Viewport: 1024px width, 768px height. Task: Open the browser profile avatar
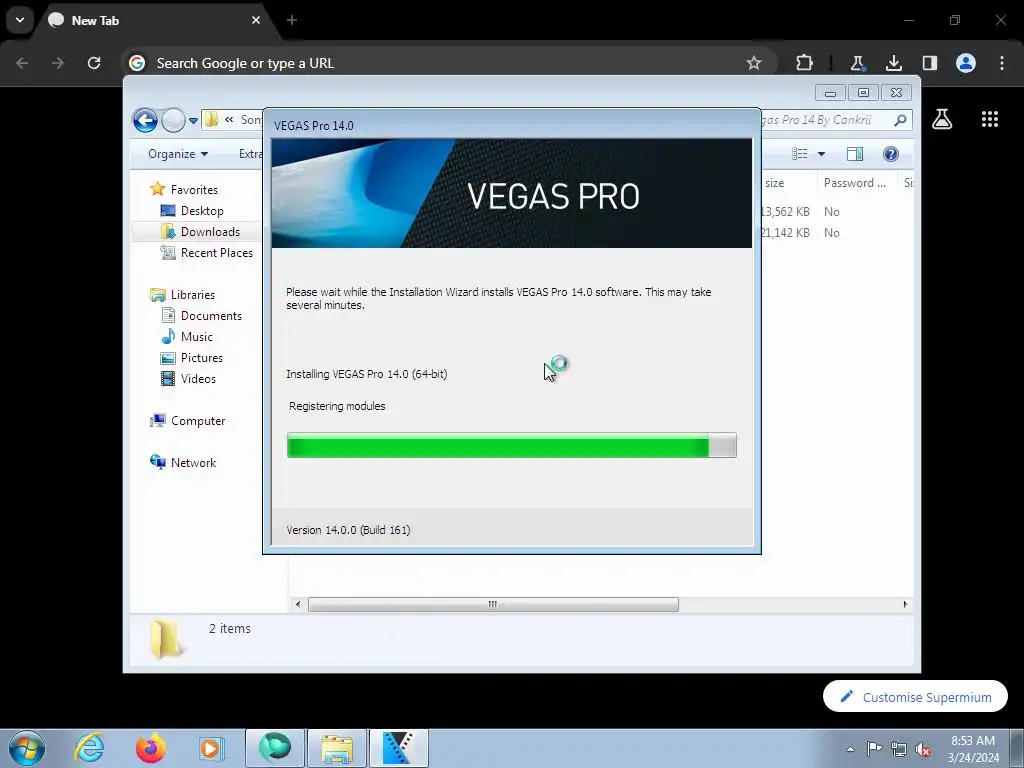coord(966,63)
